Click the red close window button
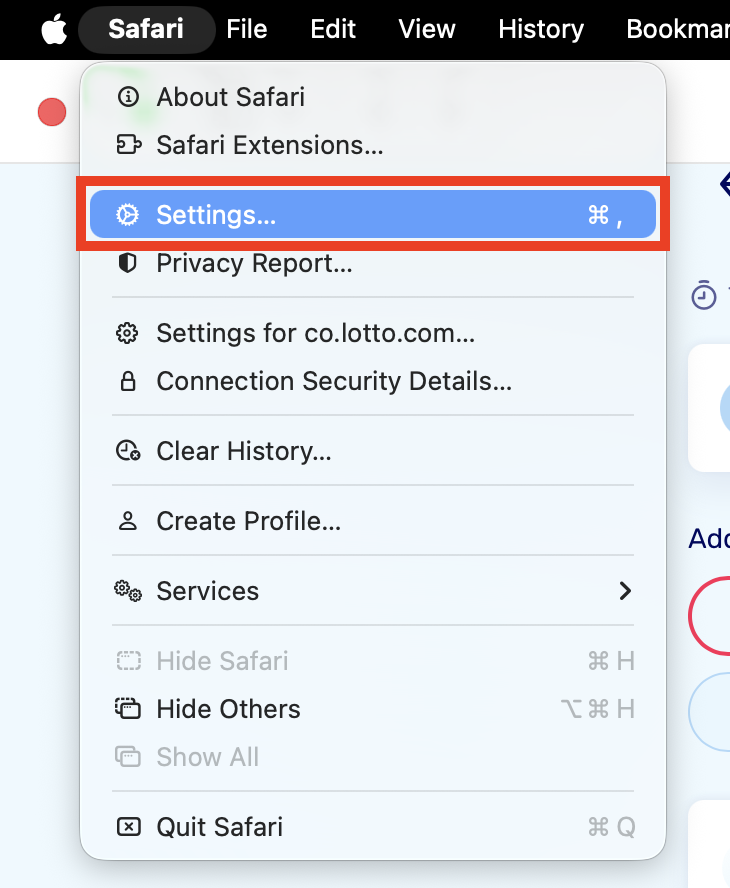Screen dimensions: 730x888 52,112
